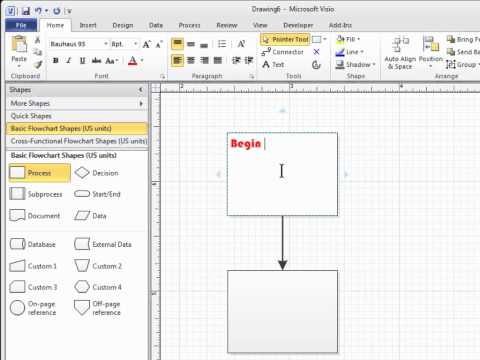This screenshot has width=480, height=360.
Task: Click the Increase Indent icon
Action: pyautogui.click(x=249, y=60)
